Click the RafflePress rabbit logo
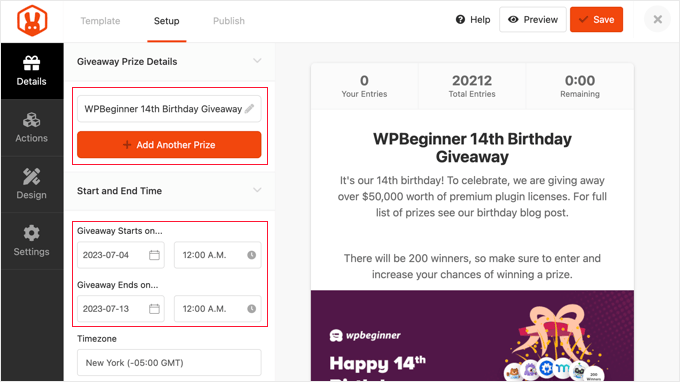Viewport: 680px width, 382px height. click(x=32, y=21)
